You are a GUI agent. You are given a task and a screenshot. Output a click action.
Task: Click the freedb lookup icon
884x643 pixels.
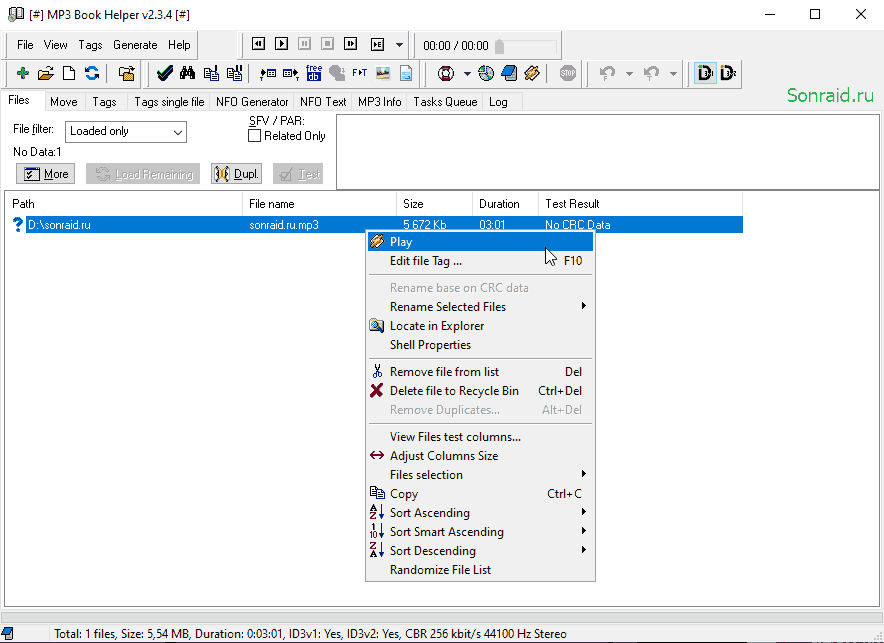(x=313, y=73)
